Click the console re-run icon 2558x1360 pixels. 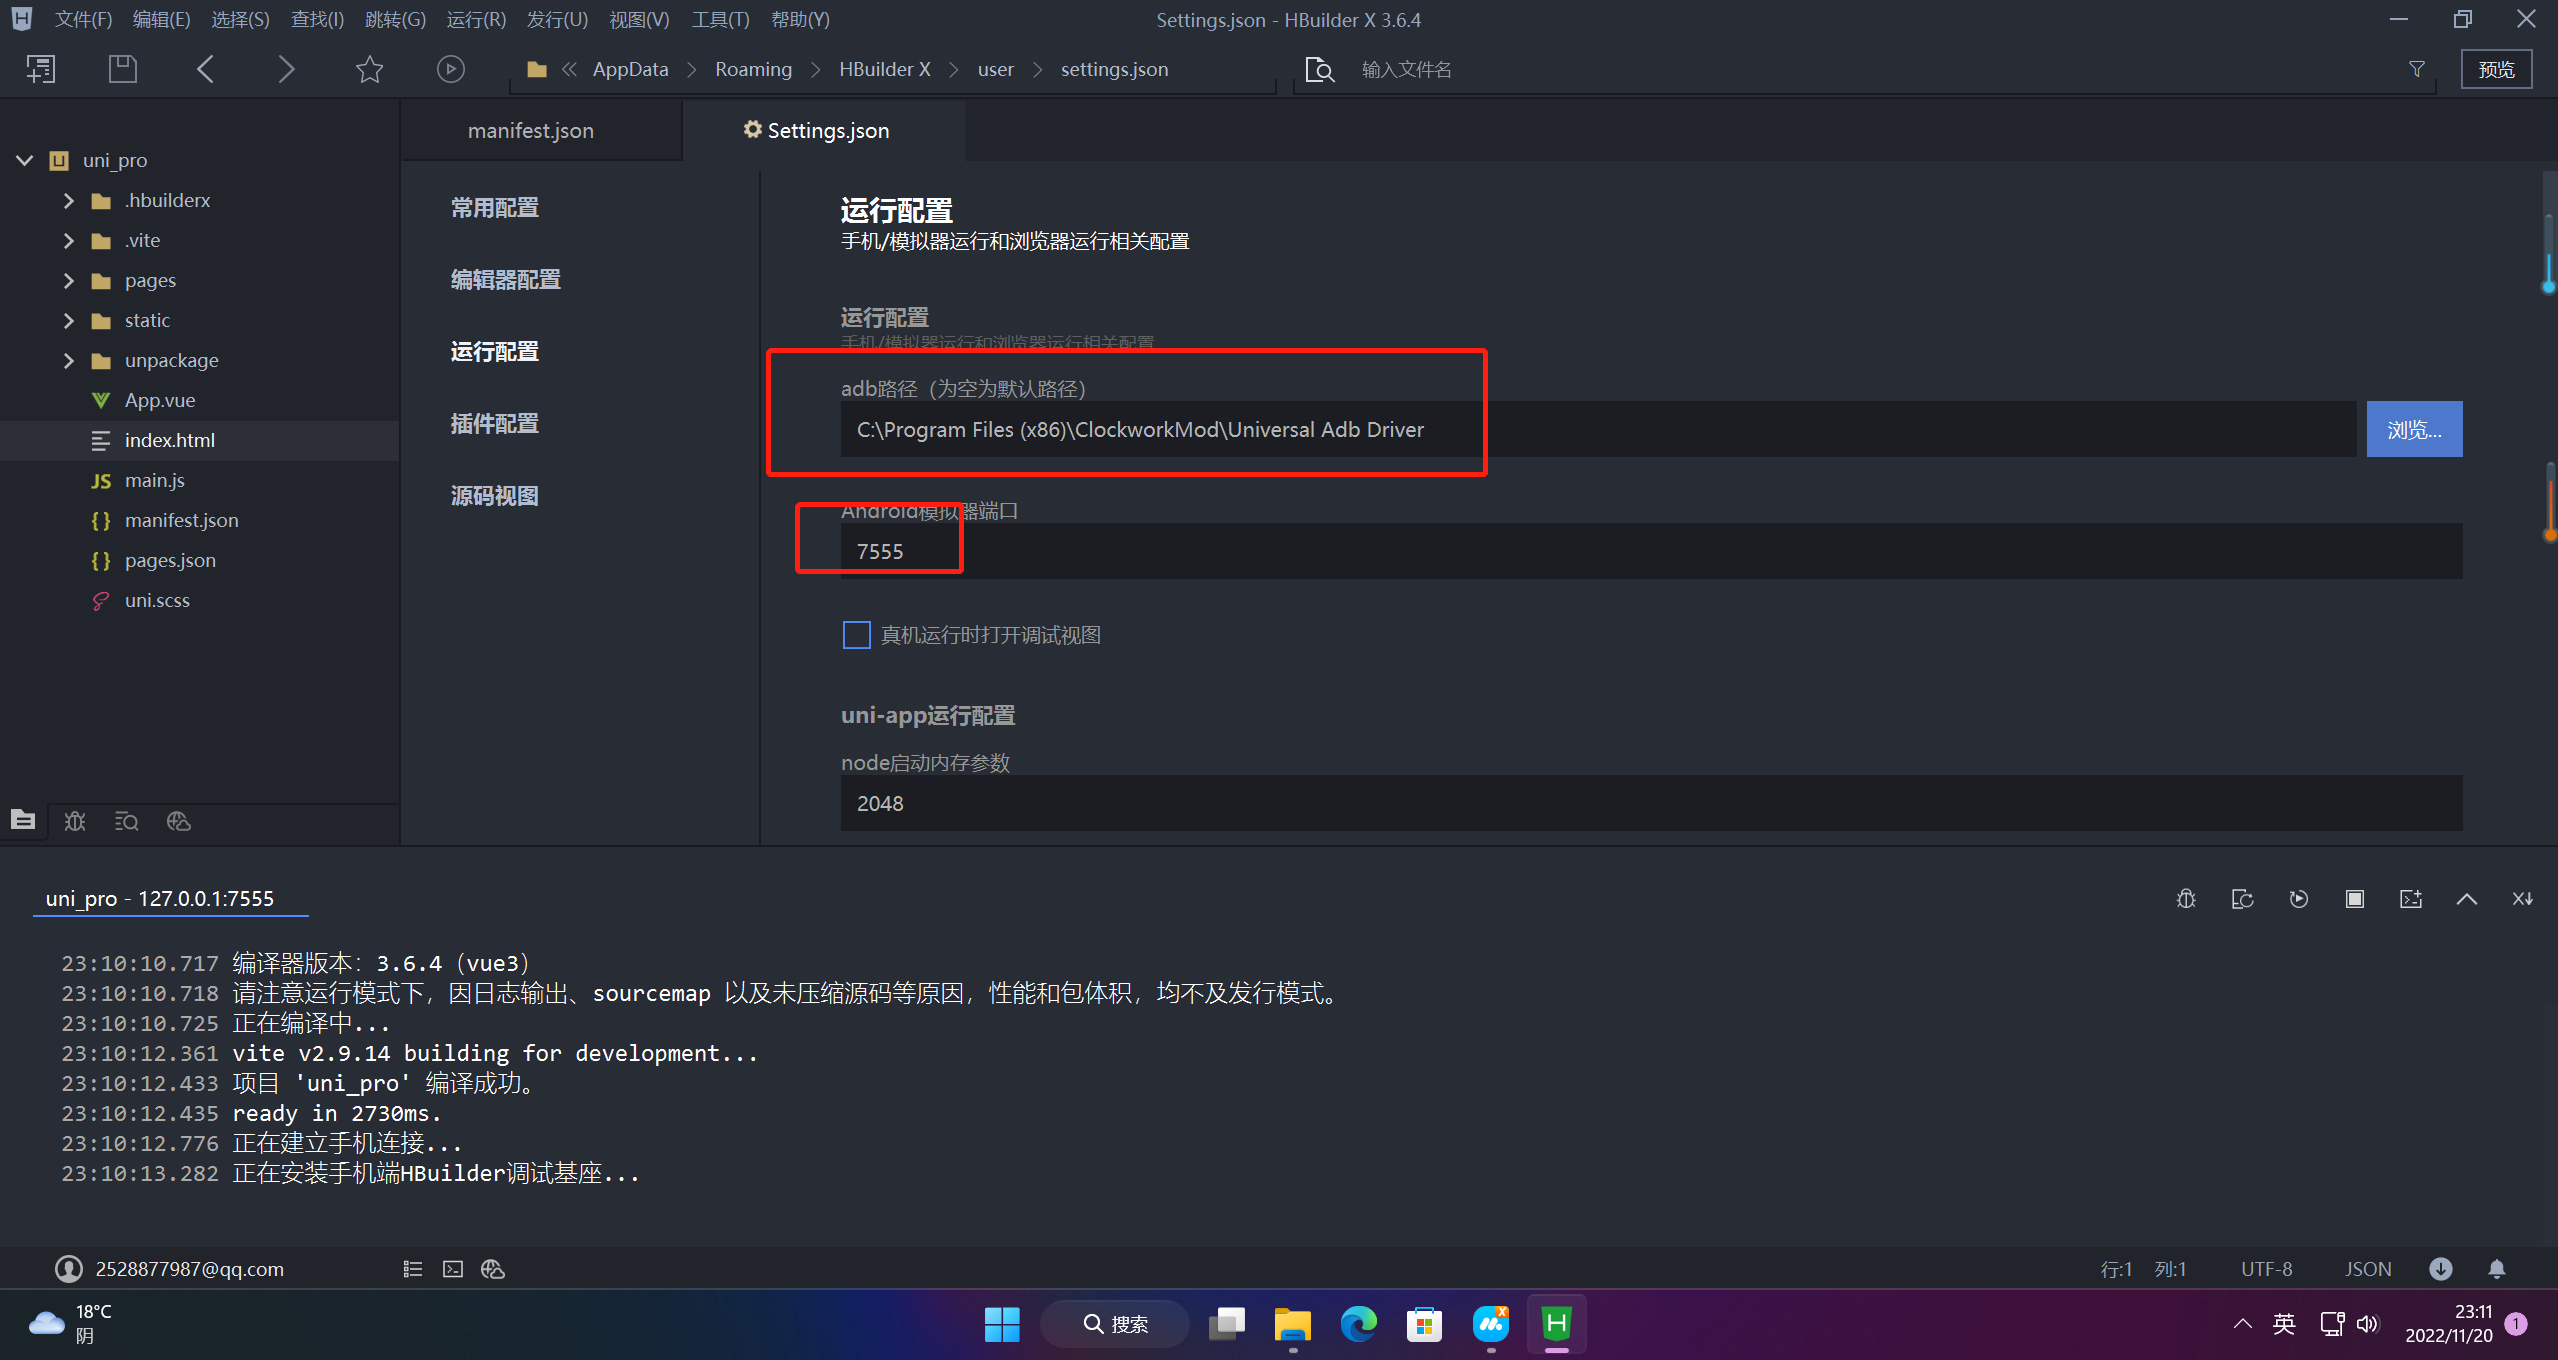tap(2242, 899)
